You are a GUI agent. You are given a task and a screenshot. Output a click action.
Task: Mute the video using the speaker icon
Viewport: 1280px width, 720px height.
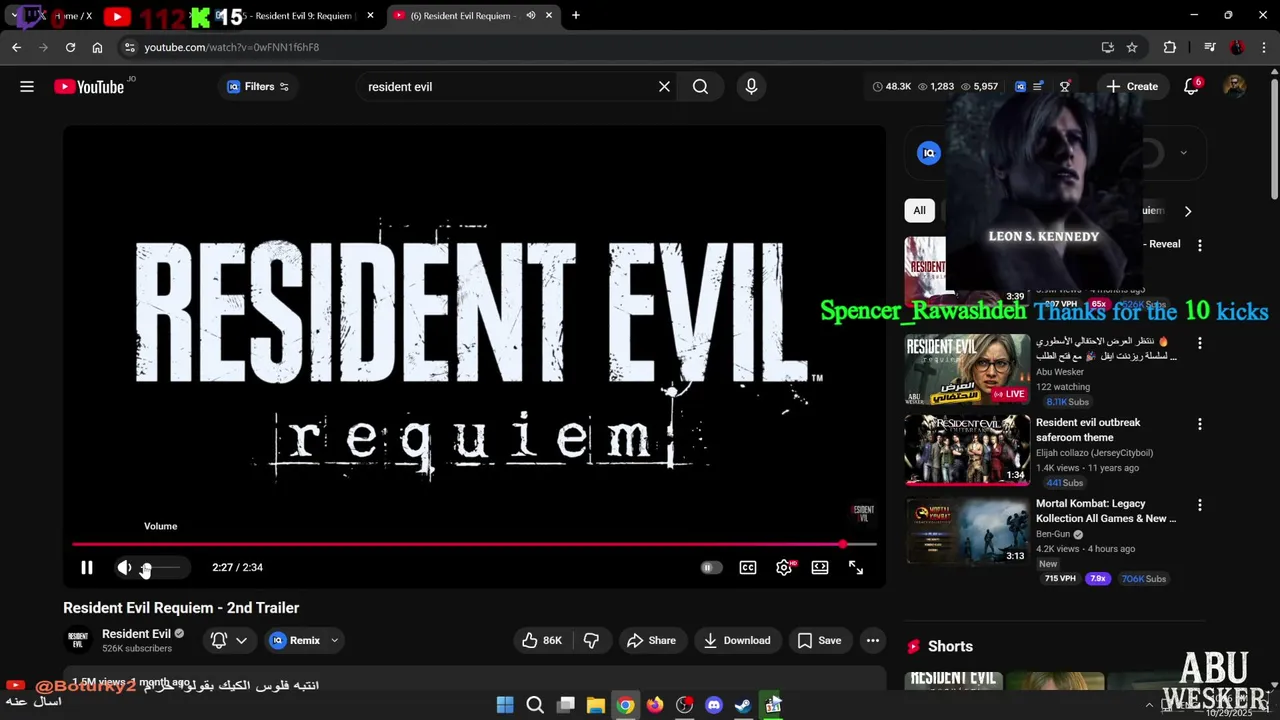point(124,568)
